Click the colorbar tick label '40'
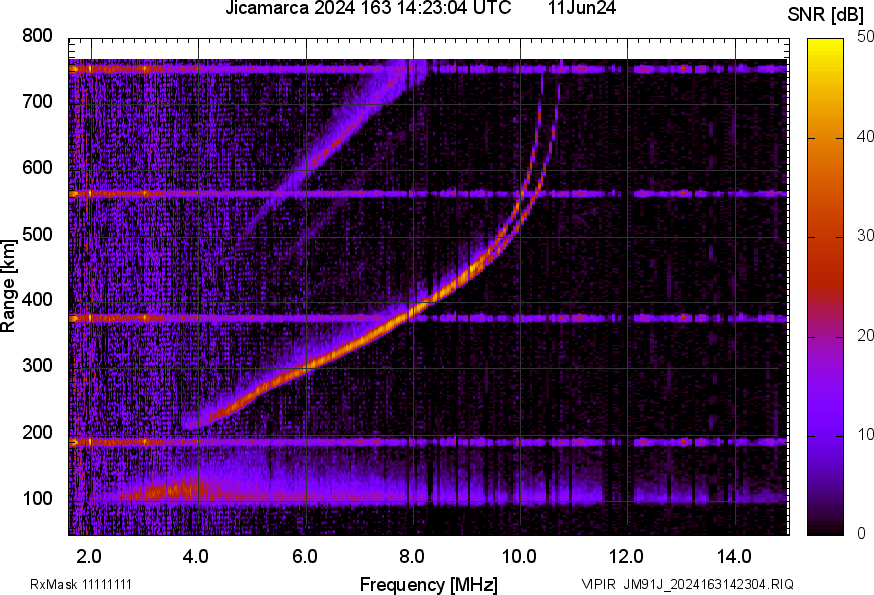874x595 pixels. click(x=865, y=137)
